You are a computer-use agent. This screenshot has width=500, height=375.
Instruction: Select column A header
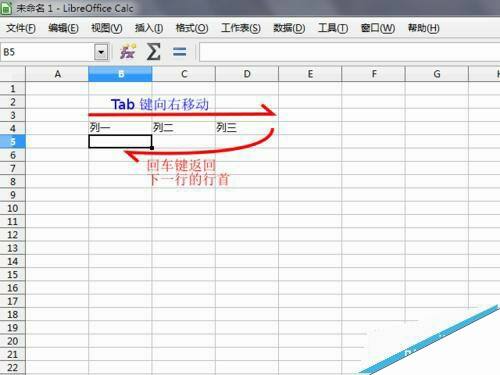(57, 74)
